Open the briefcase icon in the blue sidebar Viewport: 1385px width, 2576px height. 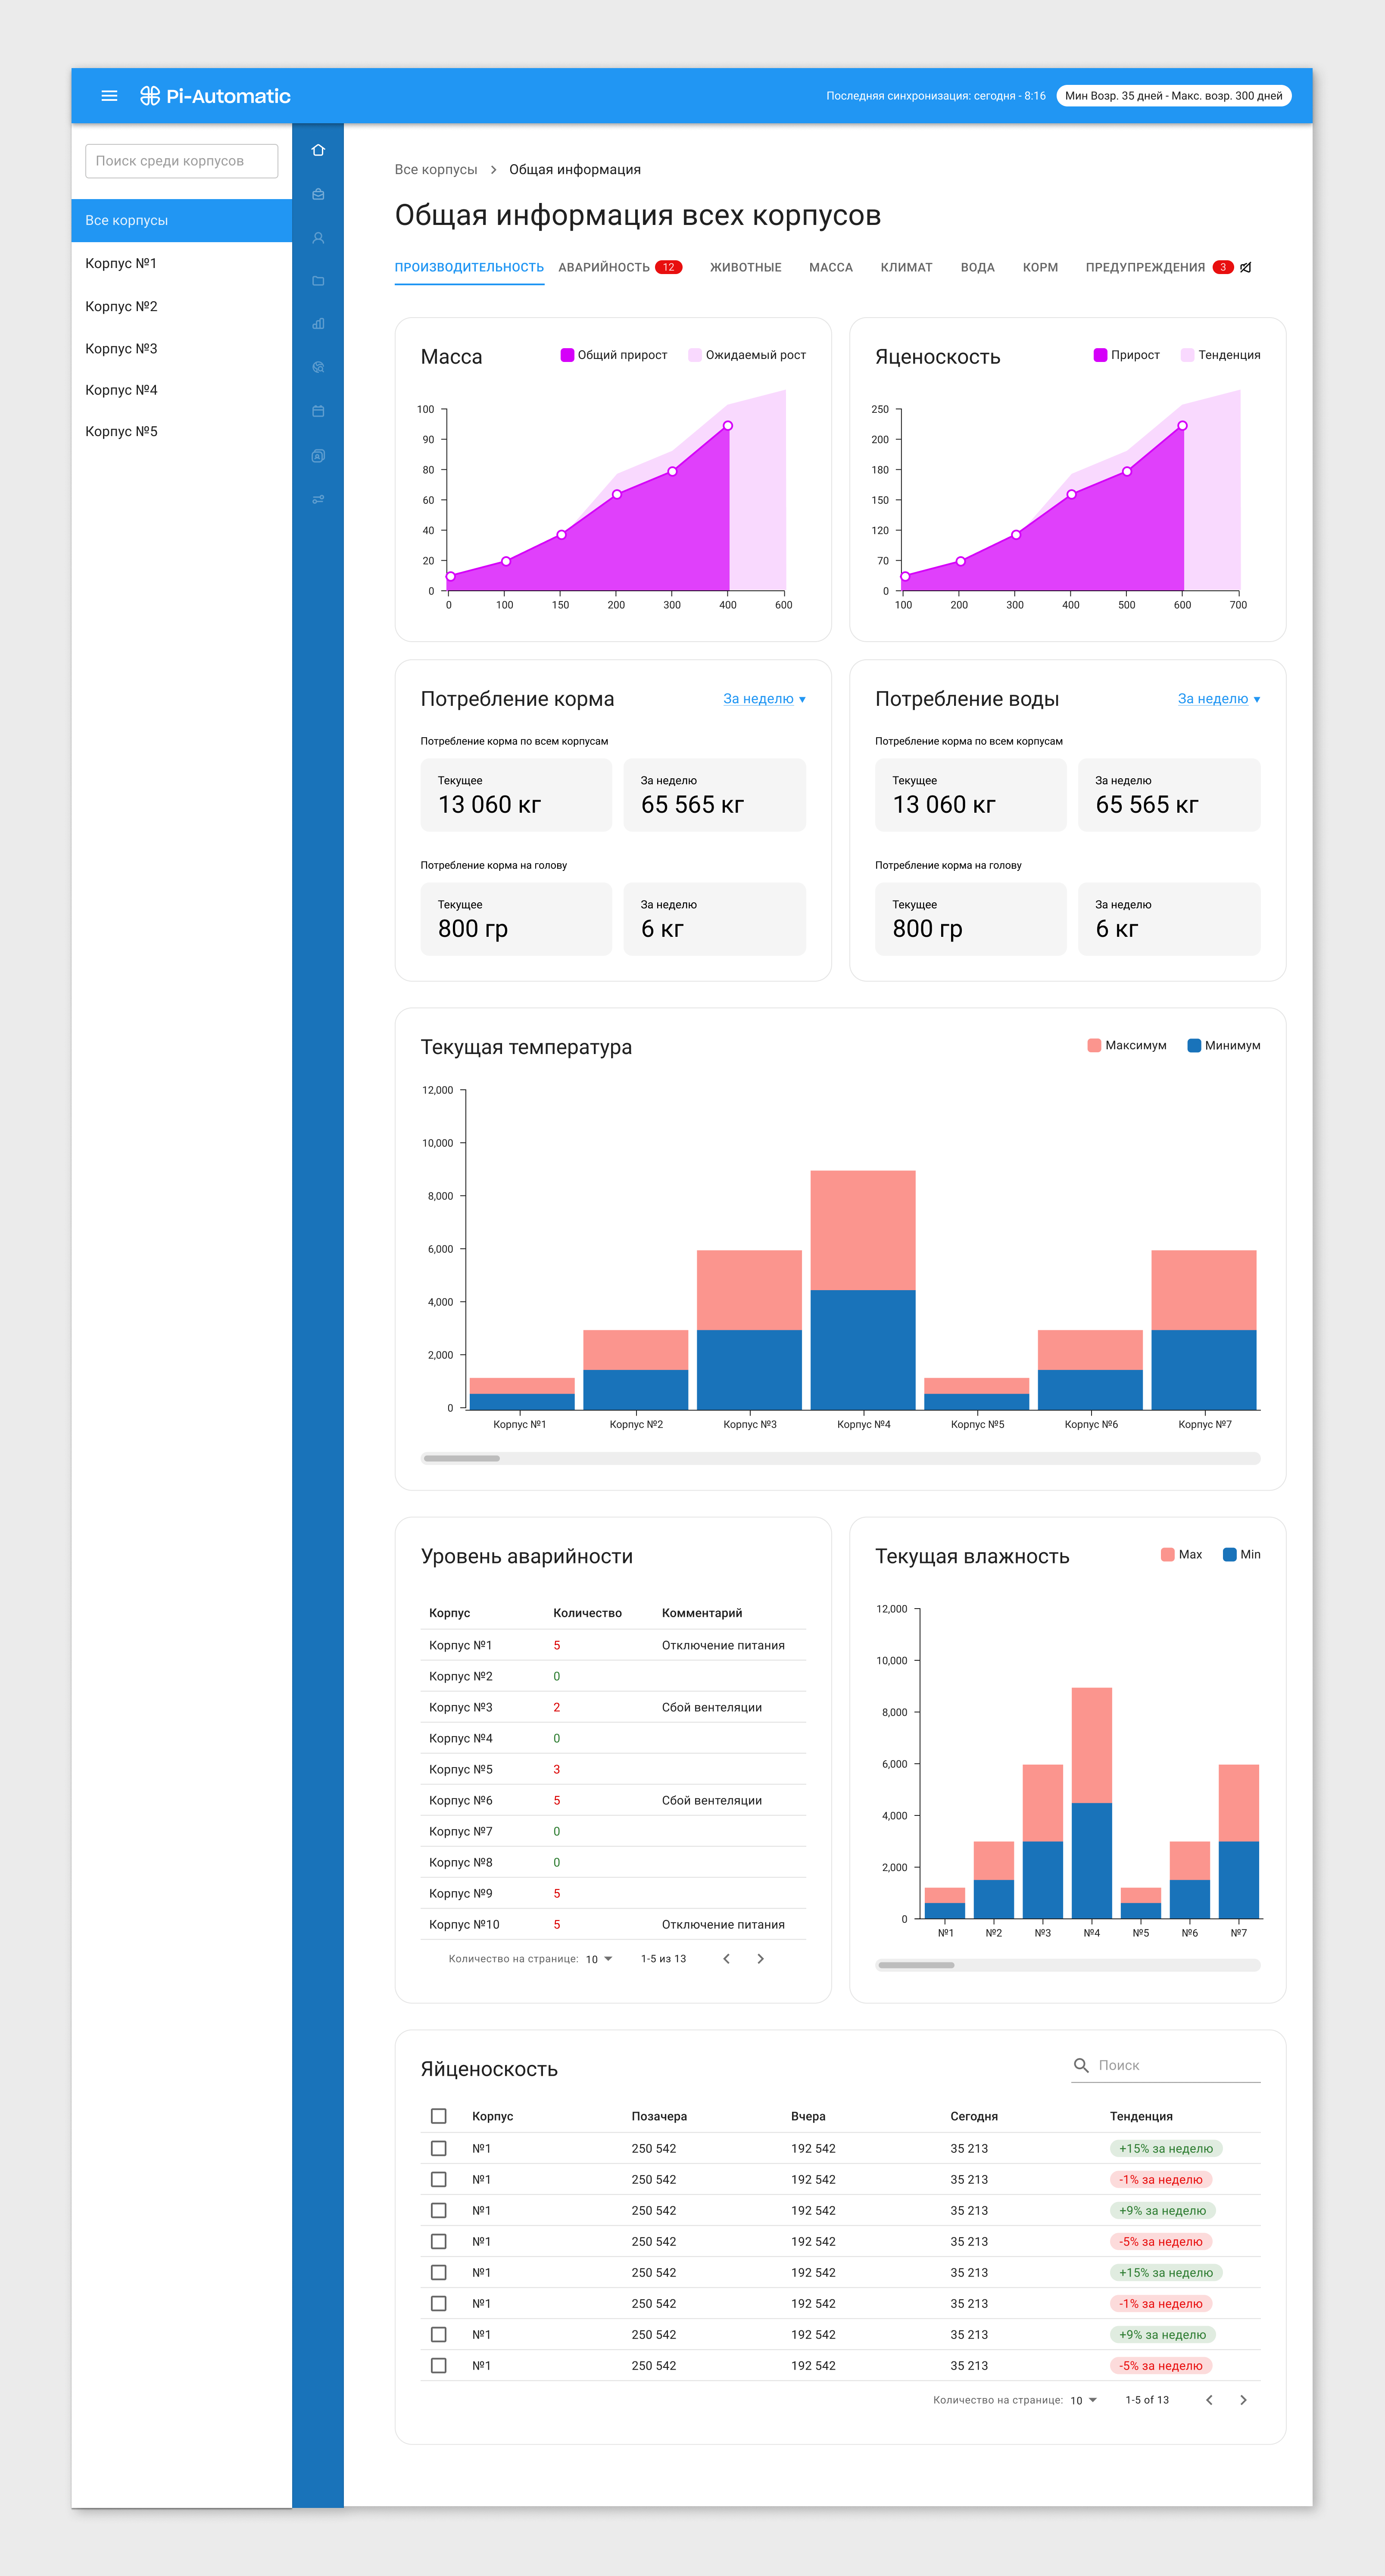pyautogui.click(x=318, y=194)
